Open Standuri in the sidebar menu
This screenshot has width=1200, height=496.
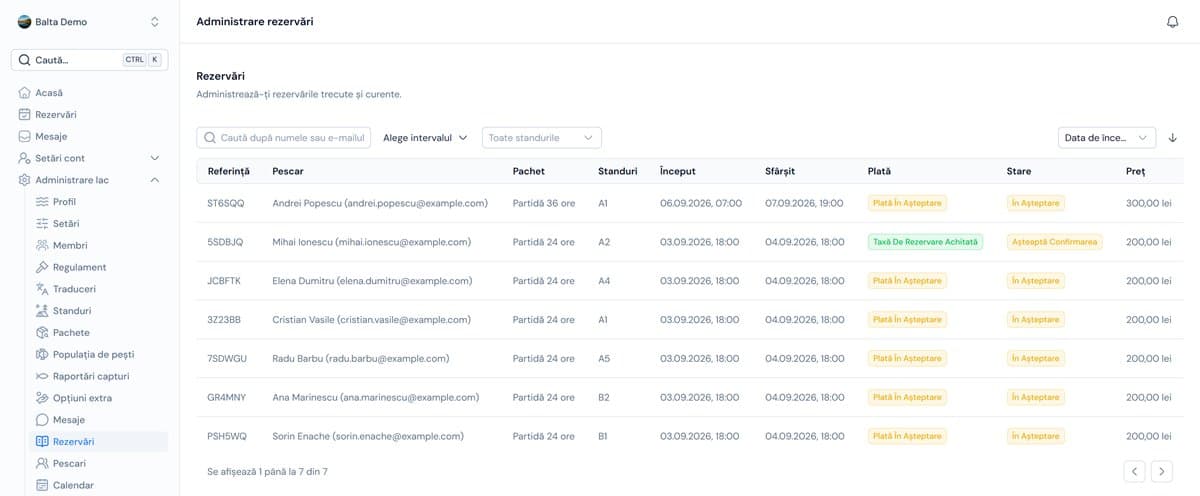tap(98, 311)
